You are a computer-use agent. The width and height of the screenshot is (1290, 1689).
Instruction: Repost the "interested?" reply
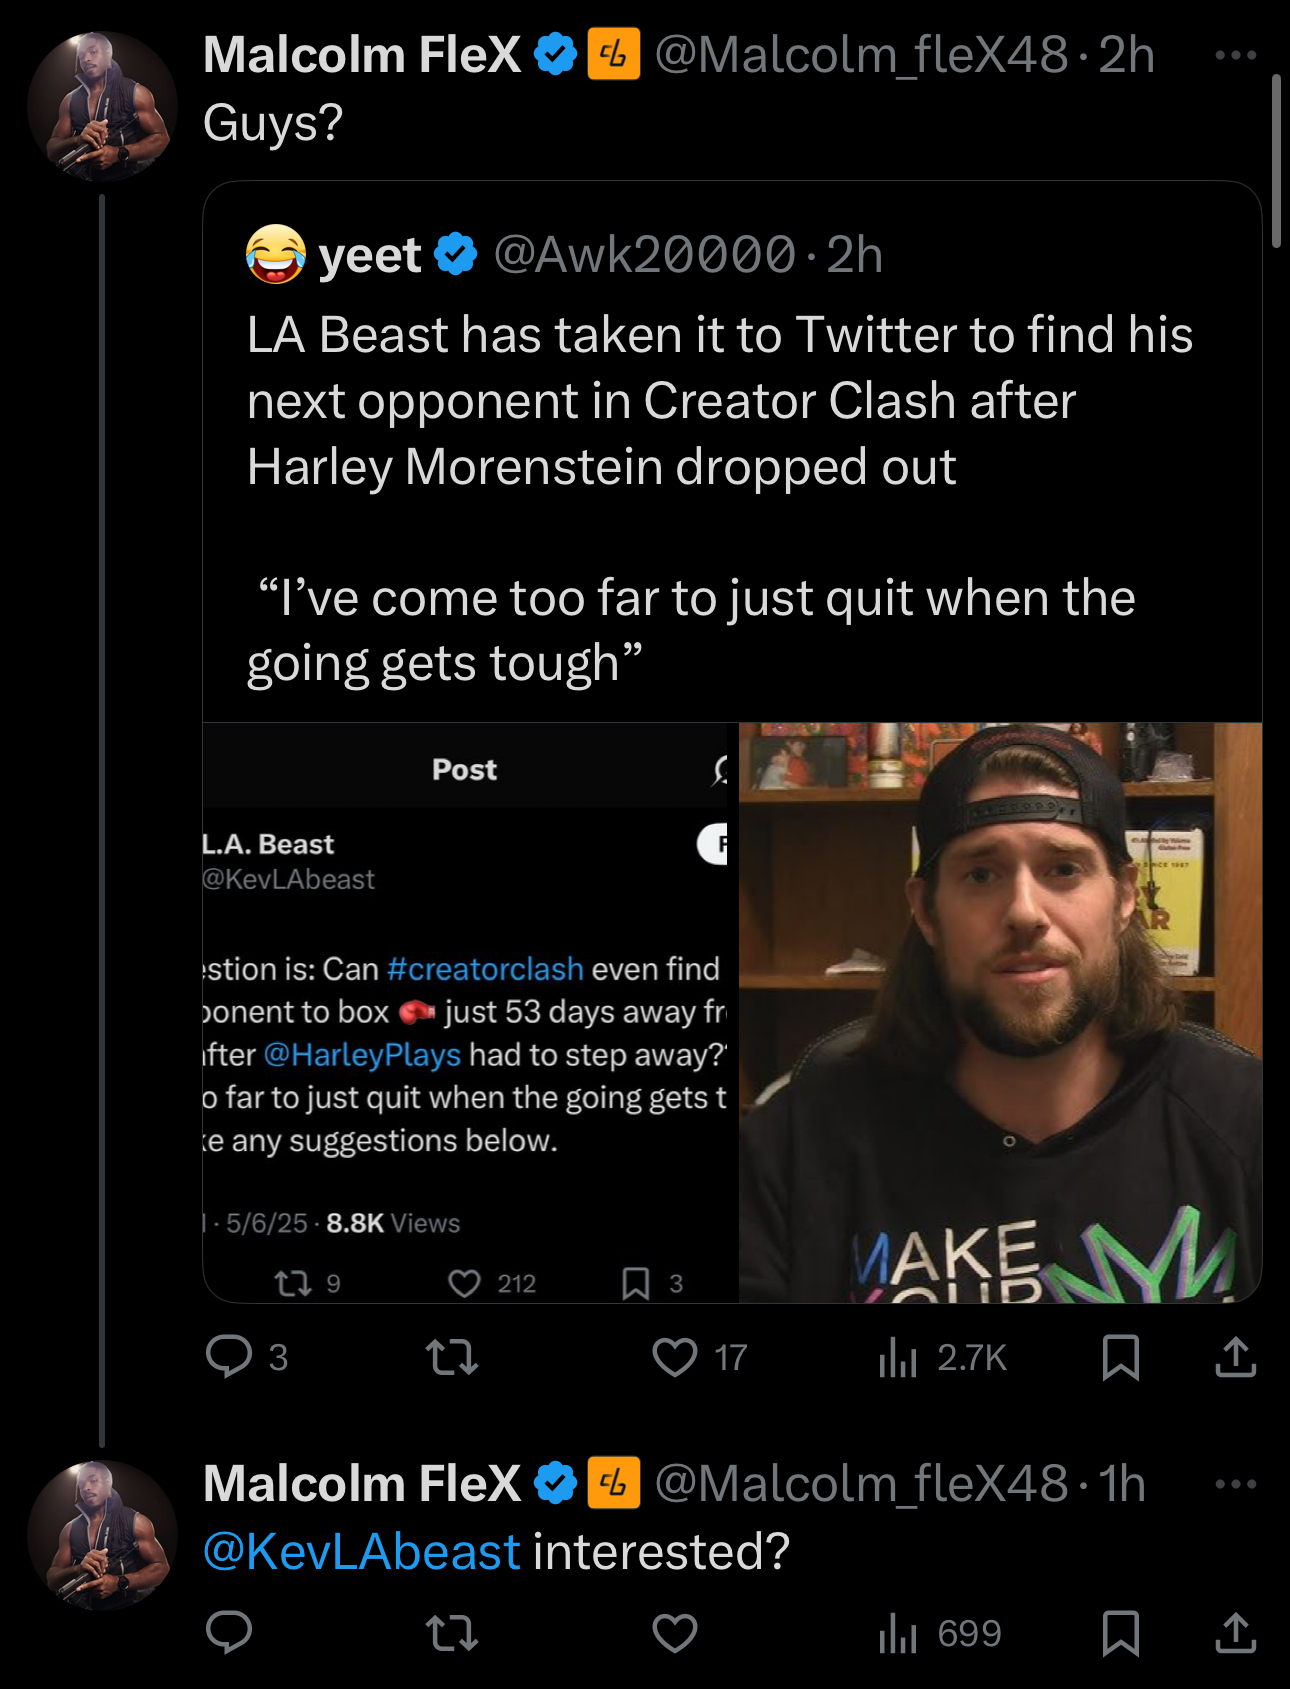point(452,1633)
